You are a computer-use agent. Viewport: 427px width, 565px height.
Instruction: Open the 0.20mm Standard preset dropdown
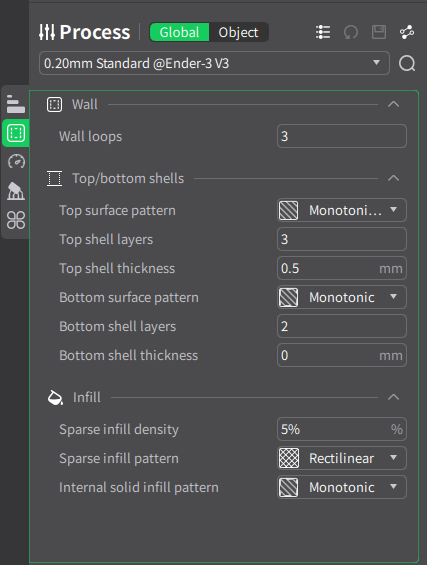pos(214,63)
